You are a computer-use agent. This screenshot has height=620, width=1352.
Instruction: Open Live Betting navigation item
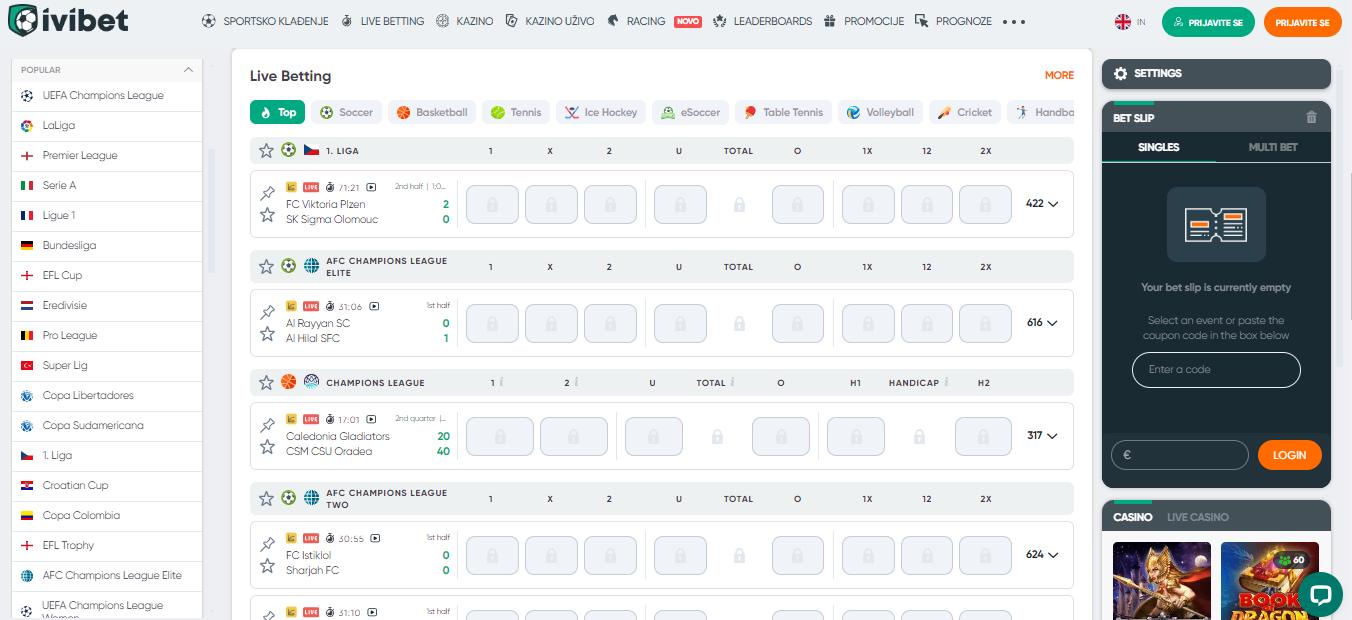(382, 21)
